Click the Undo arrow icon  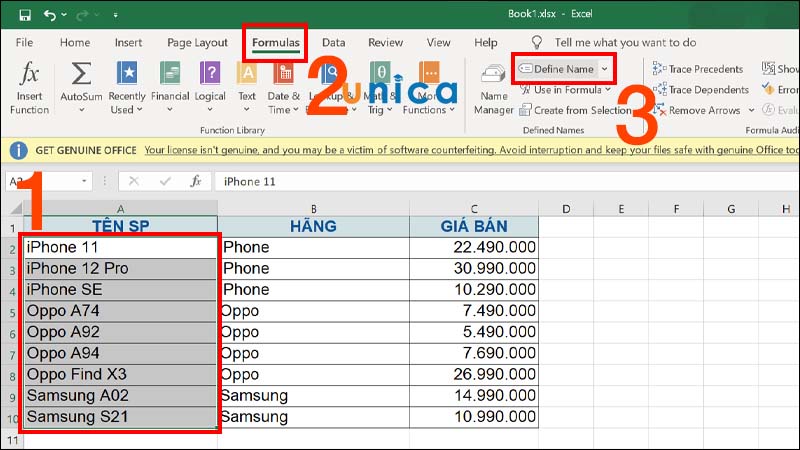coord(49,15)
